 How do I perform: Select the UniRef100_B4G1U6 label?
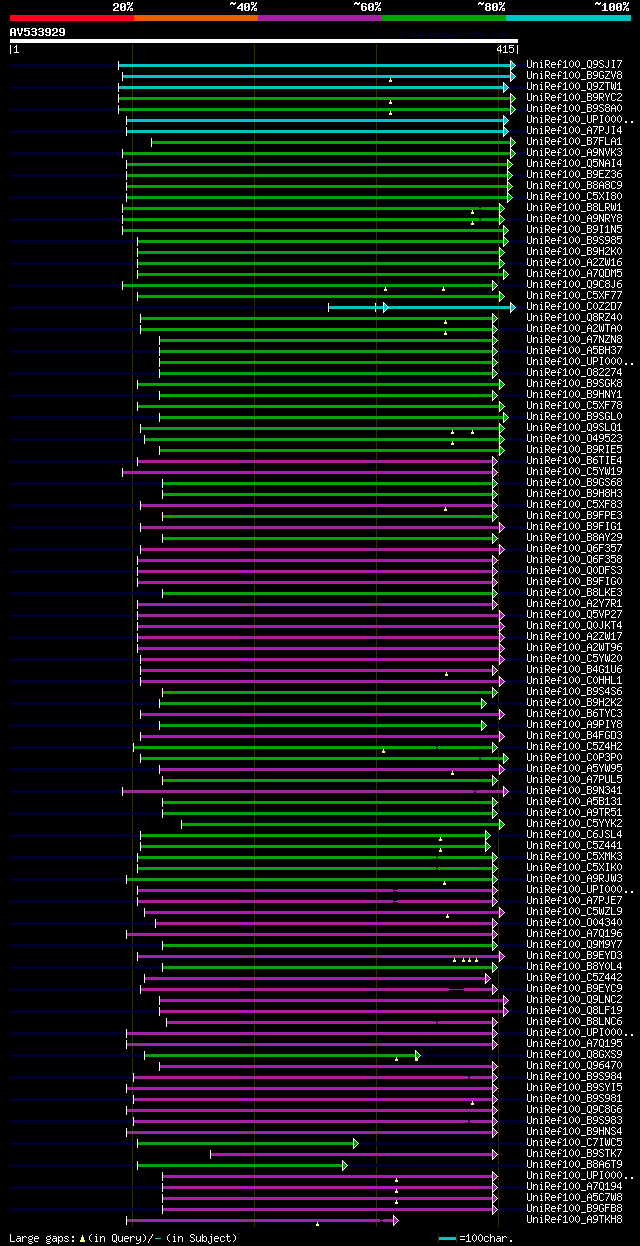point(574,669)
